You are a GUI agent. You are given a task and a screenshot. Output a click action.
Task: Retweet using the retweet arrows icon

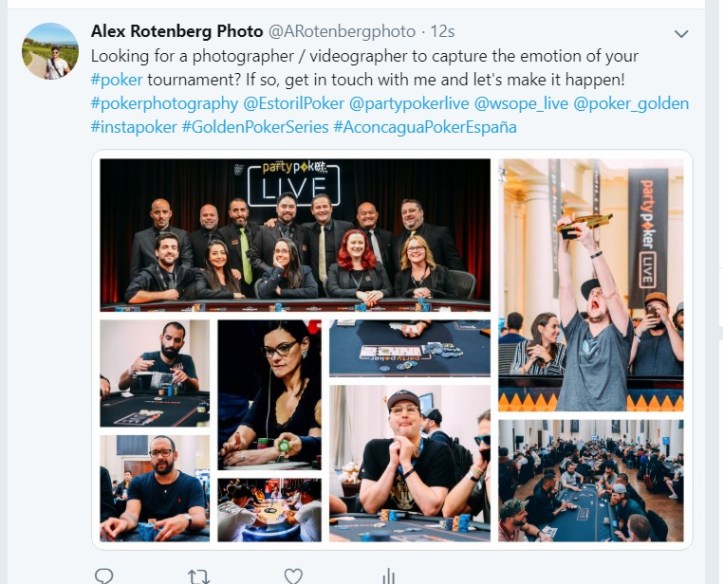coord(199,577)
